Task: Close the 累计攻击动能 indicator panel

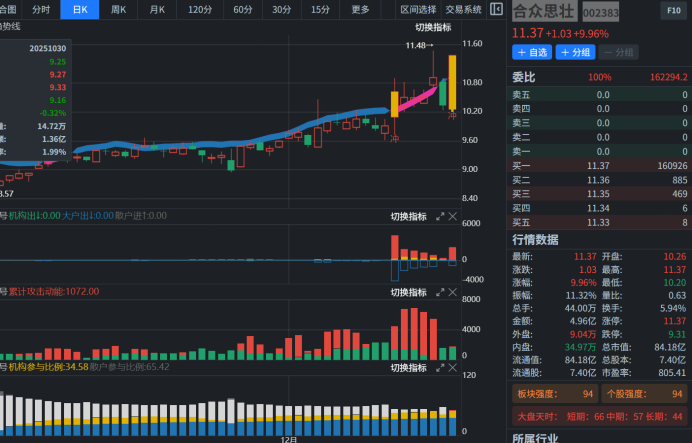Action: pos(452,292)
